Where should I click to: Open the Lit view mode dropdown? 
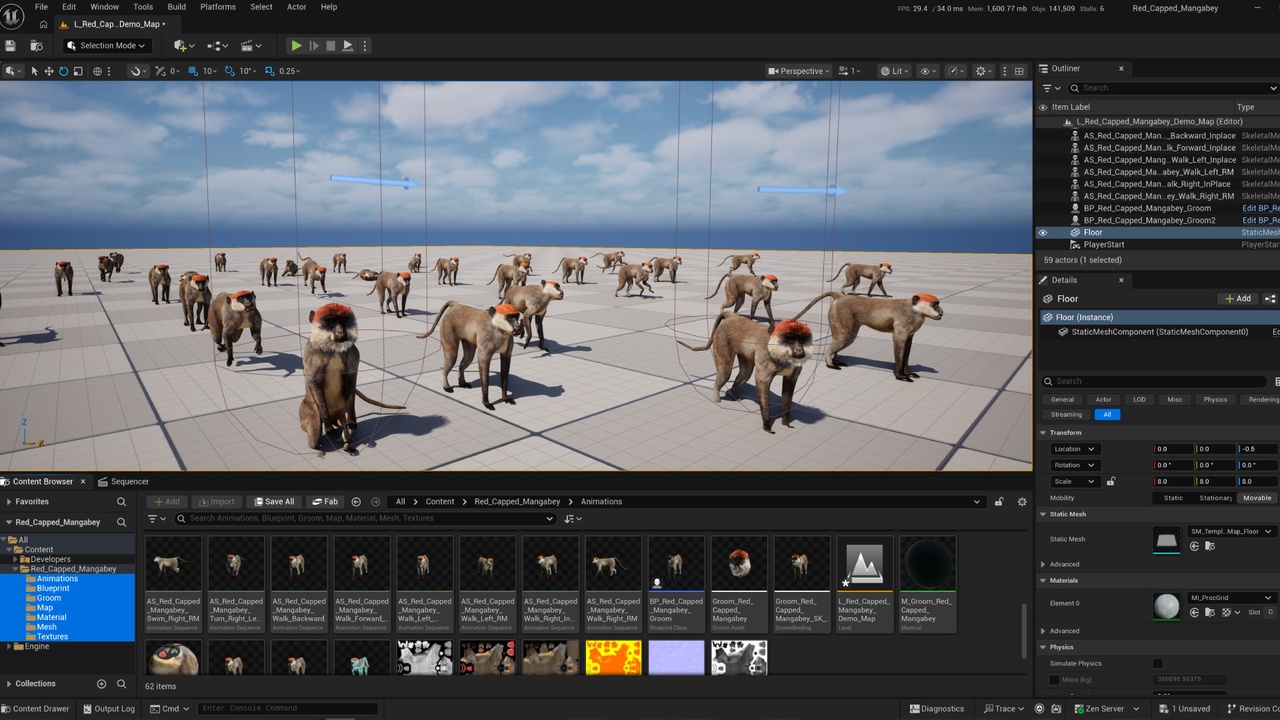[894, 71]
